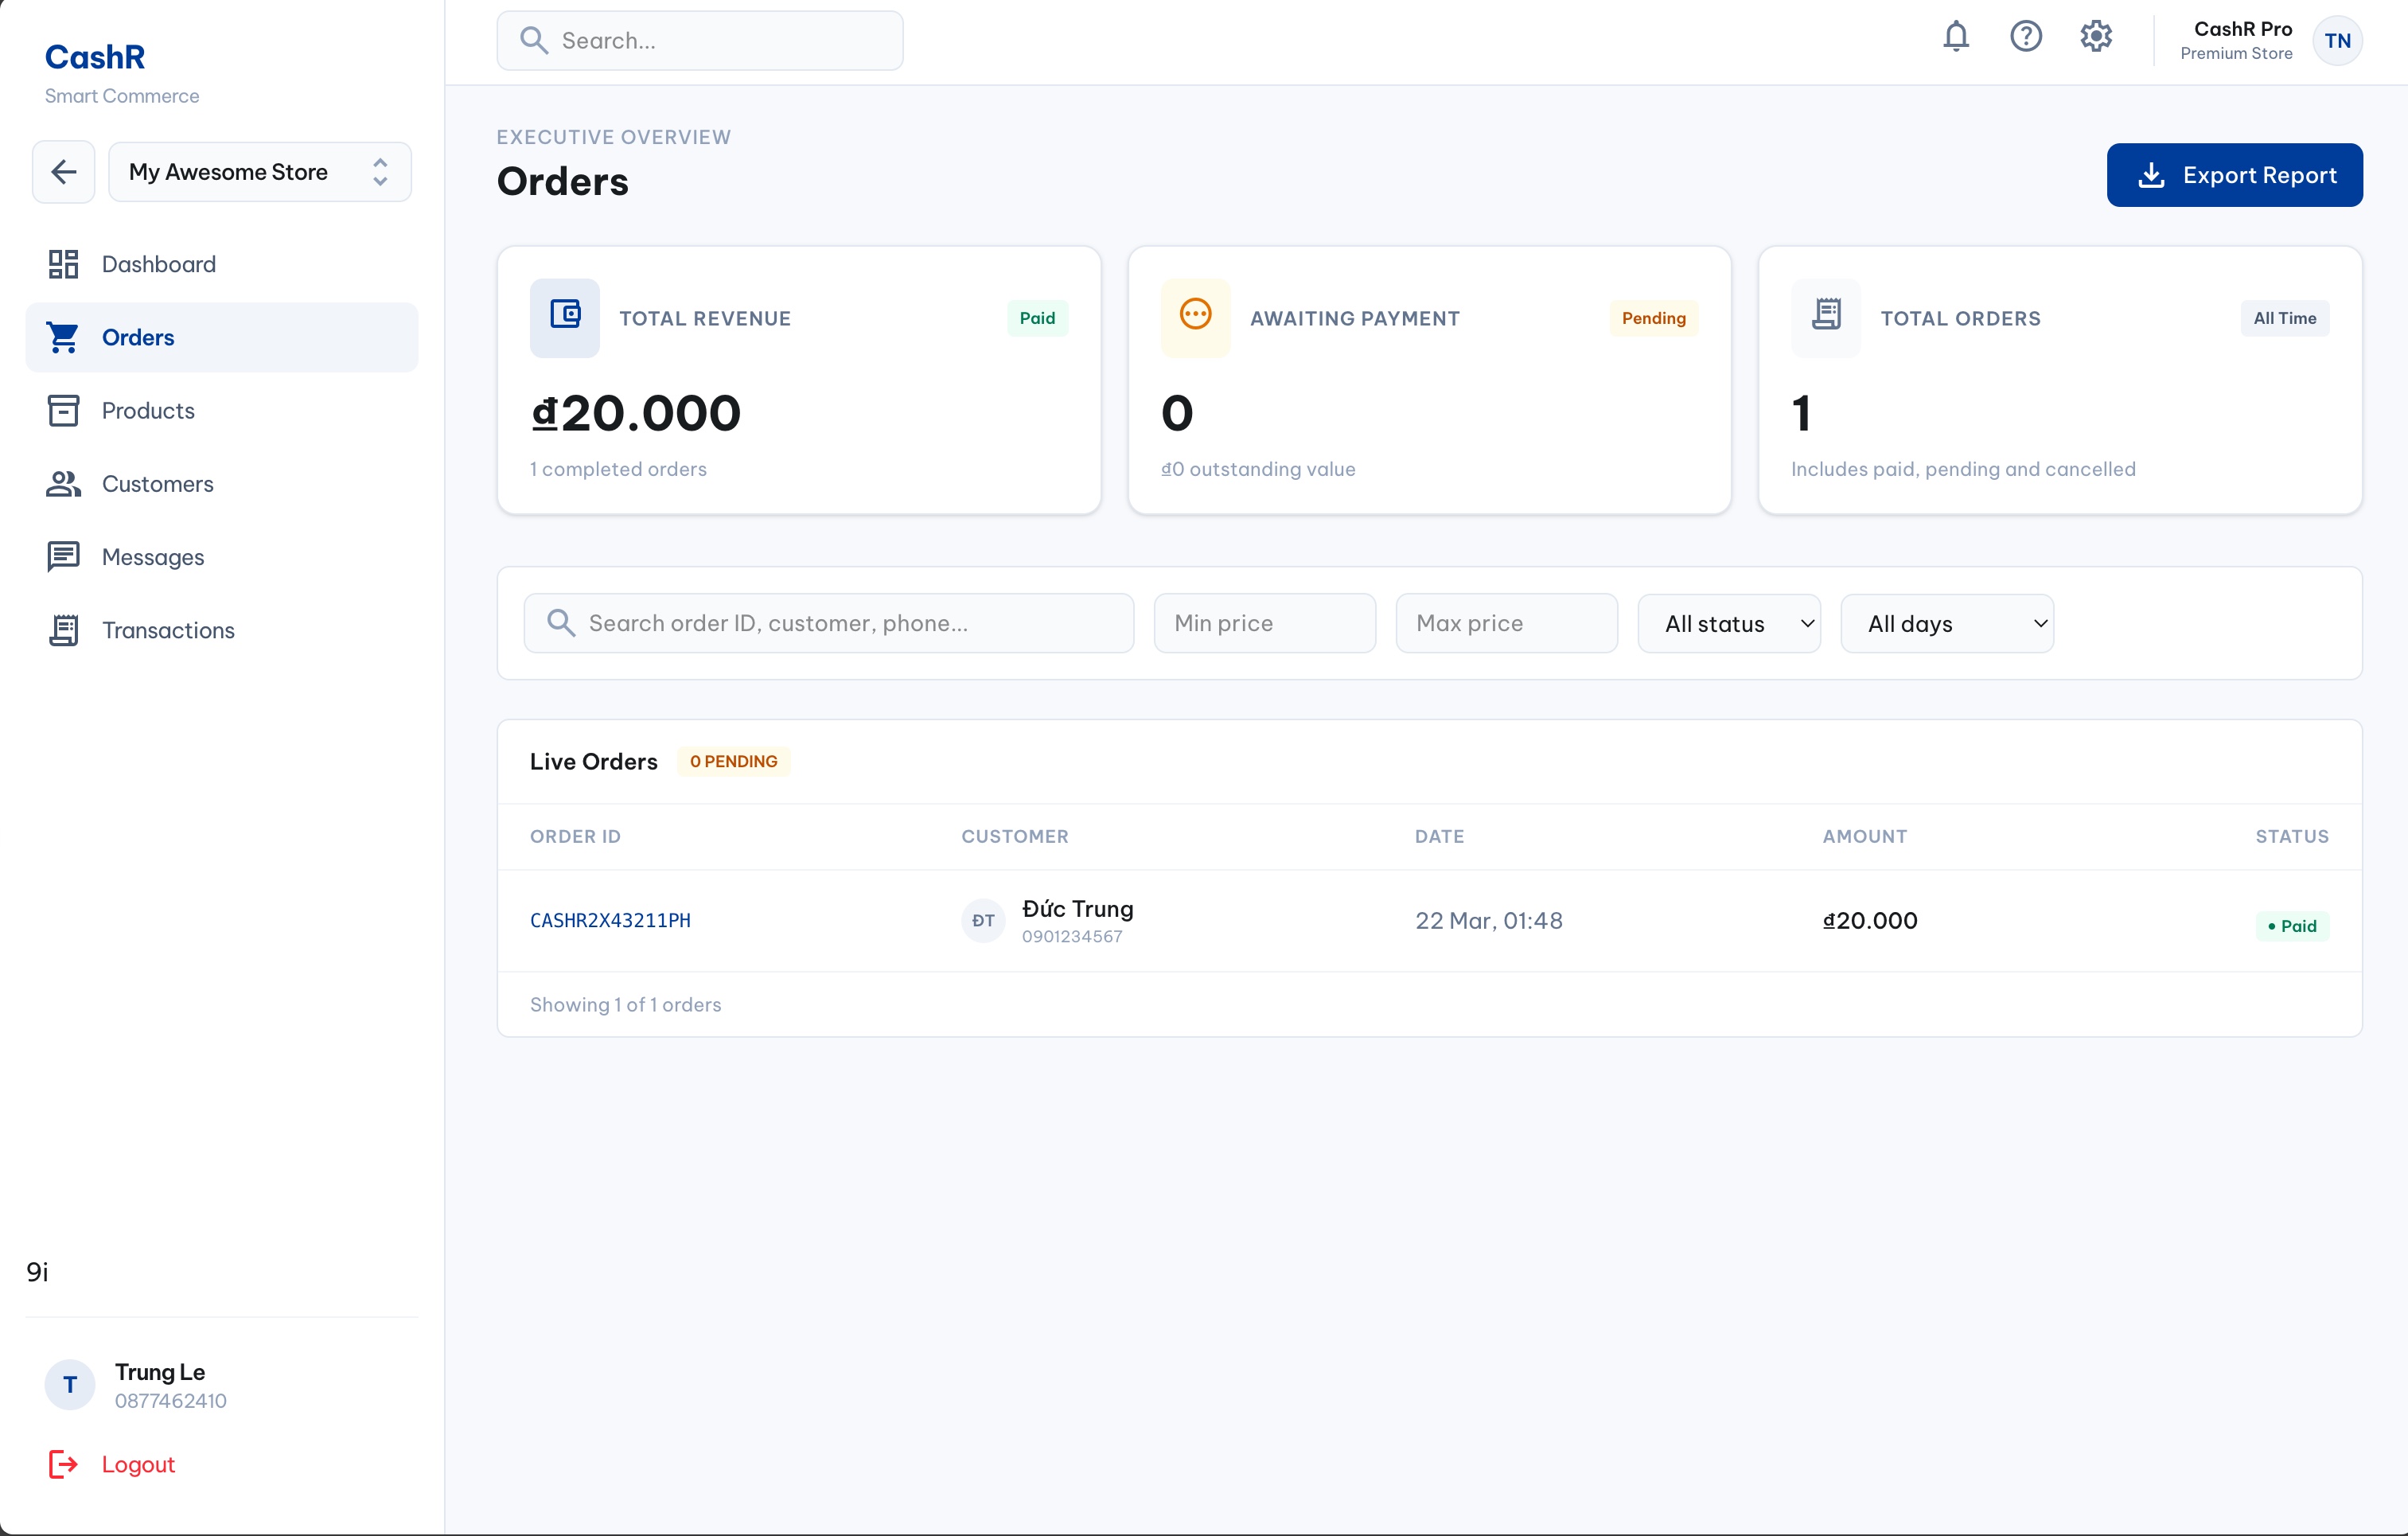Click the back arrow button in sidebar
This screenshot has width=2408, height=1536.
coord(64,172)
